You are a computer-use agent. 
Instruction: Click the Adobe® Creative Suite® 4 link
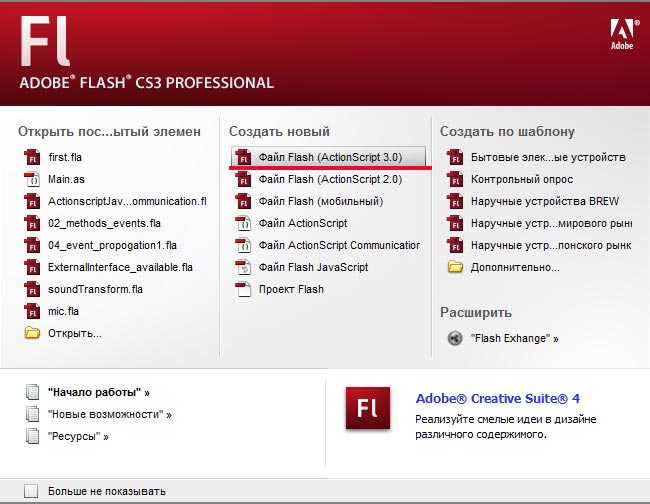coord(497,398)
